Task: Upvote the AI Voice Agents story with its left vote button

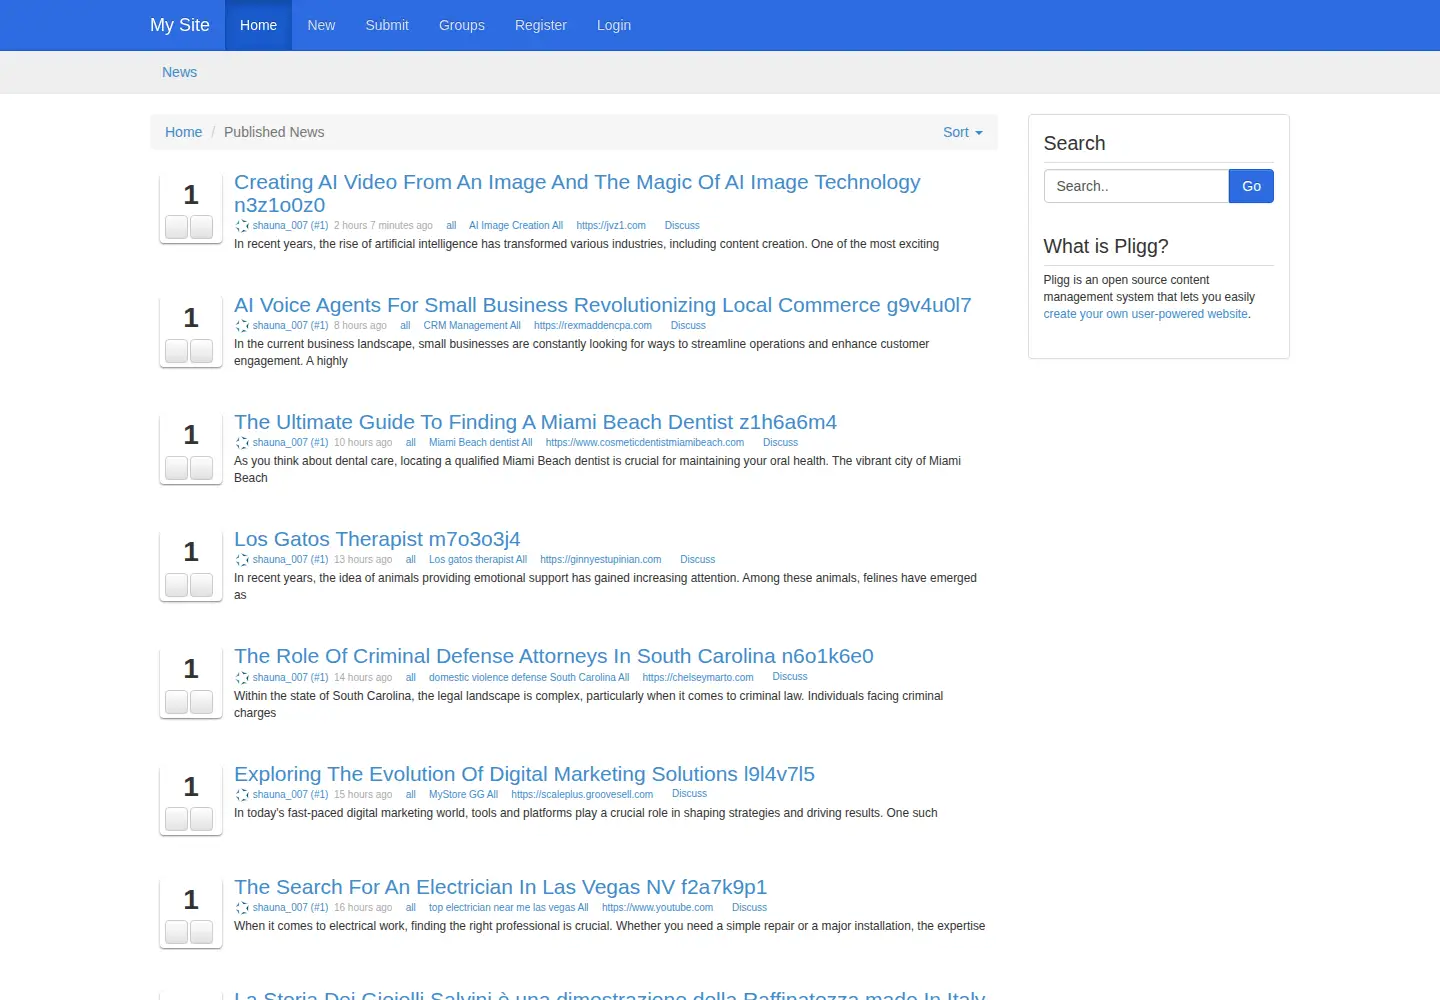Action: (x=177, y=351)
